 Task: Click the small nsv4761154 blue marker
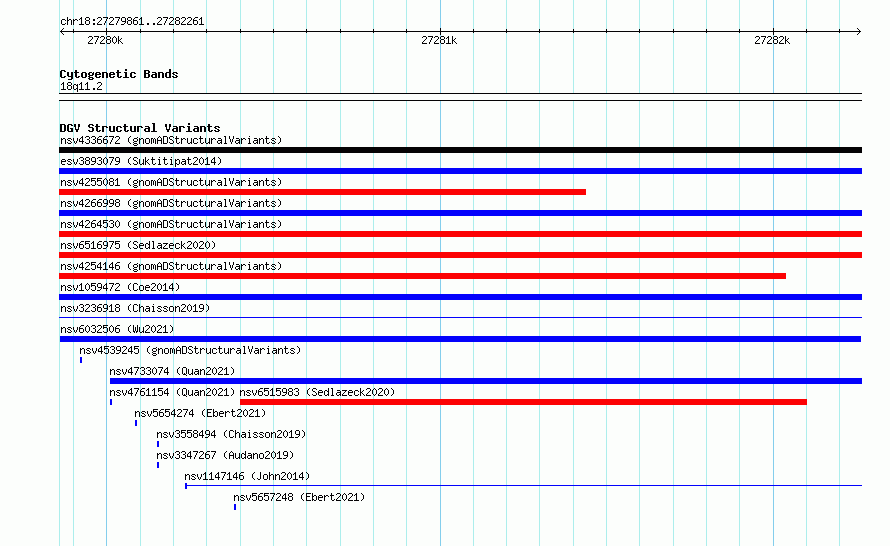[111, 402]
